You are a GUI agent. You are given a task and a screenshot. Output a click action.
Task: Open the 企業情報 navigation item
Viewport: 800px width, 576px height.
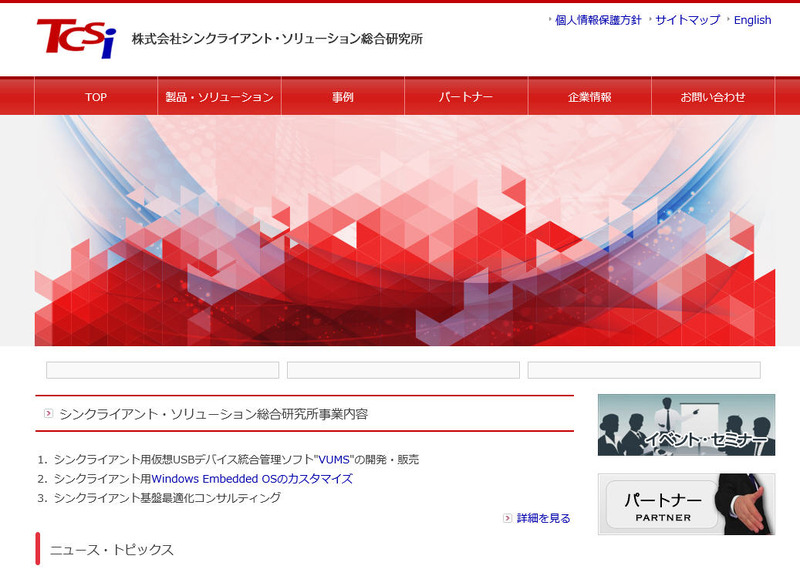click(x=588, y=96)
